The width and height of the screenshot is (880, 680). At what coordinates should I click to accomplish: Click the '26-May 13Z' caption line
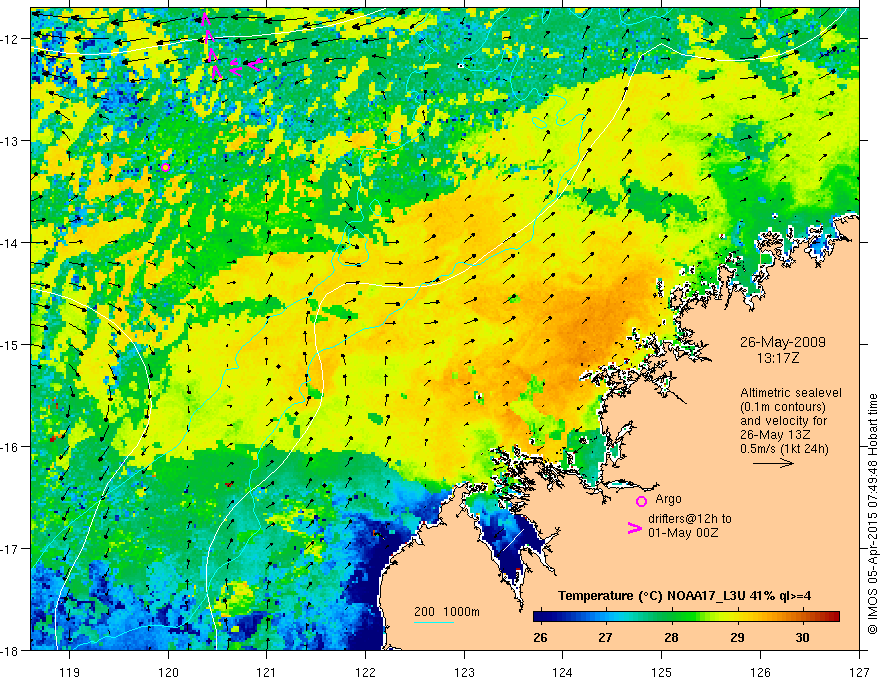[x=774, y=435]
